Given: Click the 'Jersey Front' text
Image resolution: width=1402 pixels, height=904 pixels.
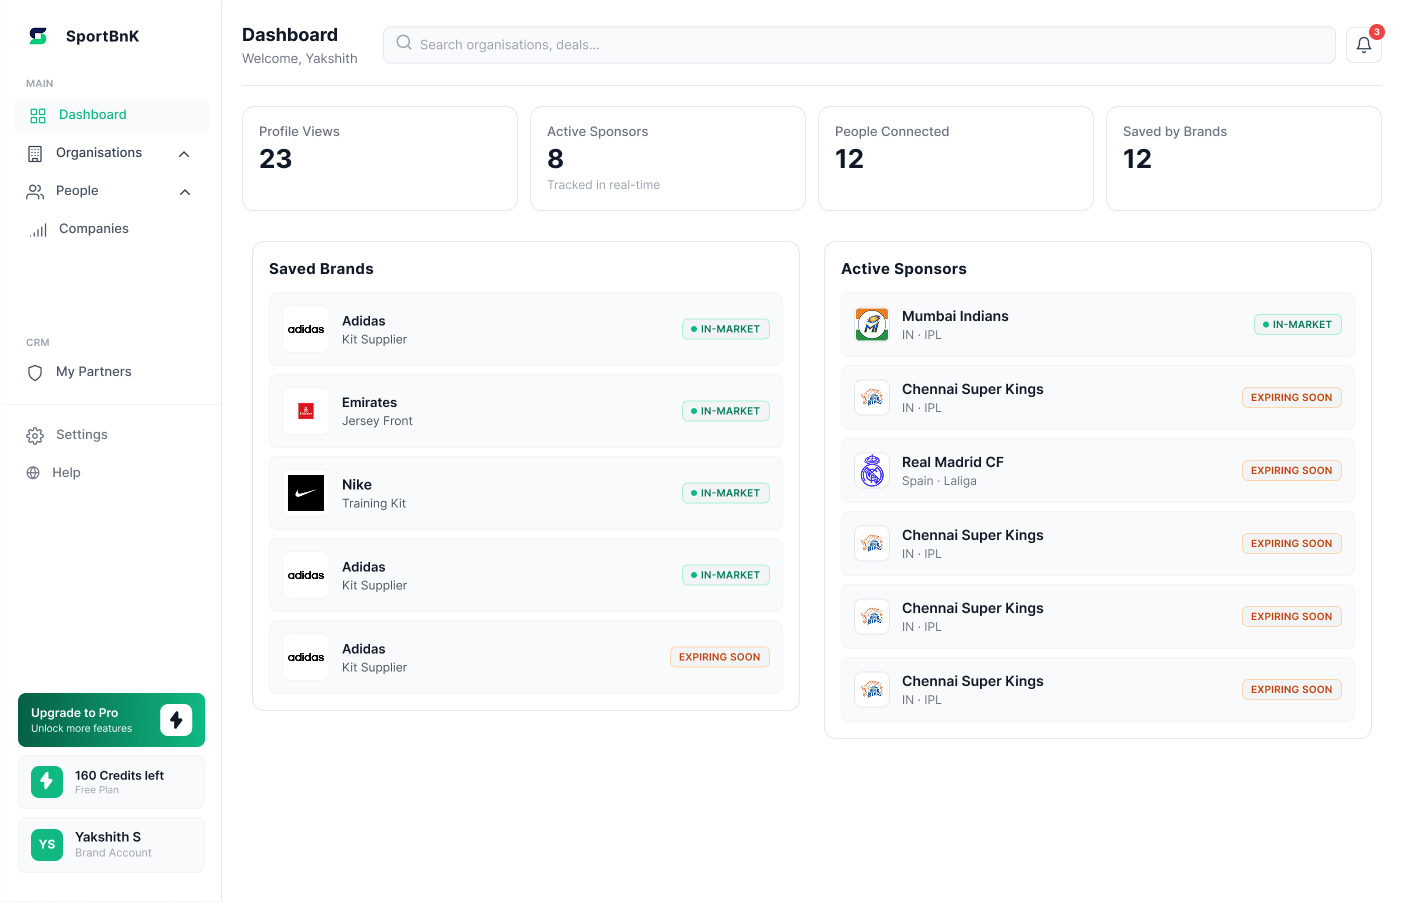Looking at the screenshot, I should click(377, 421).
